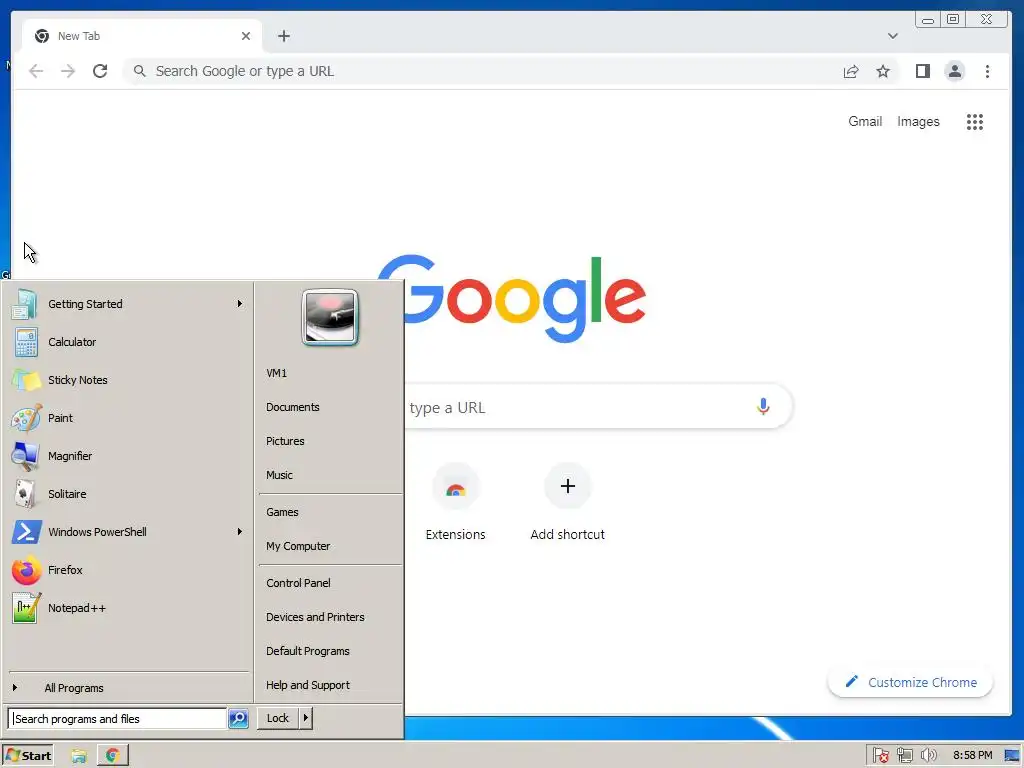Open the Google apps grid
Viewport: 1024px width, 768px height.
click(x=974, y=121)
